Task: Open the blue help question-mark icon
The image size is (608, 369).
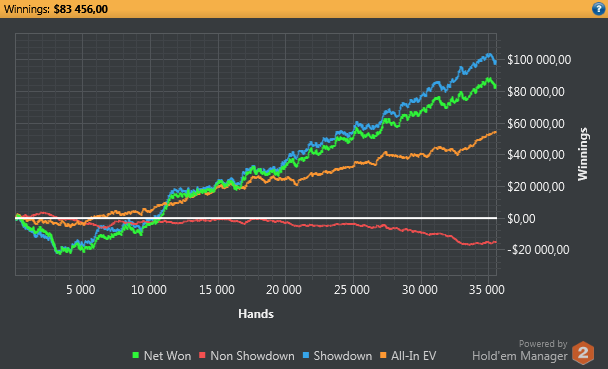Action: 599,9
